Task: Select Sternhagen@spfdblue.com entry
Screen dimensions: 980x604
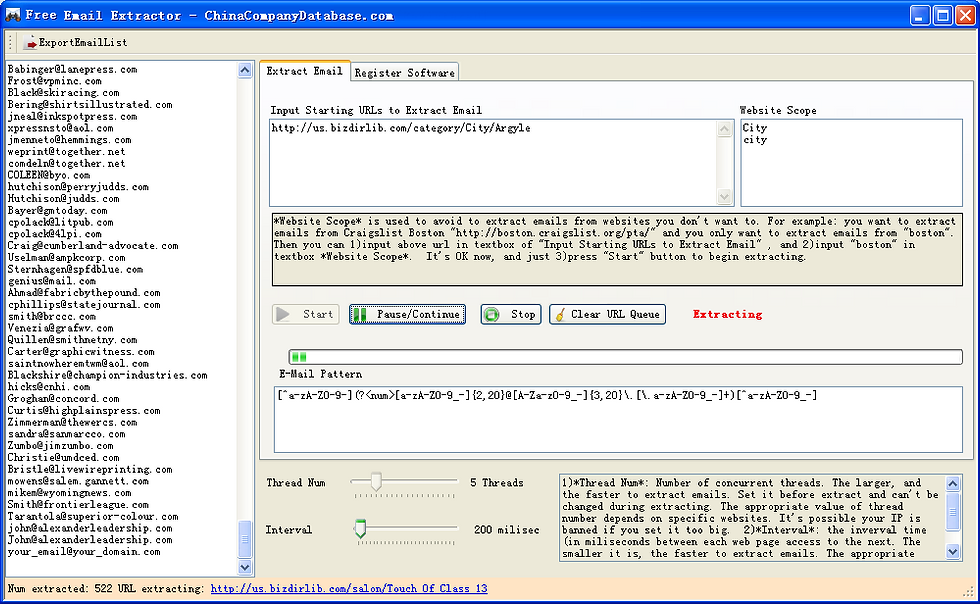Action: coord(75,269)
